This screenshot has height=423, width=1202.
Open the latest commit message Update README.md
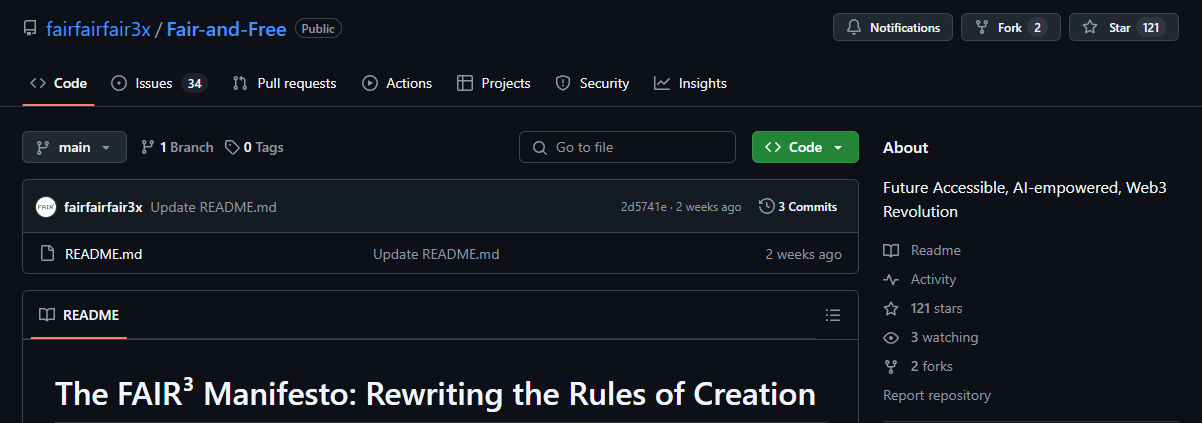pyautogui.click(x=213, y=207)
